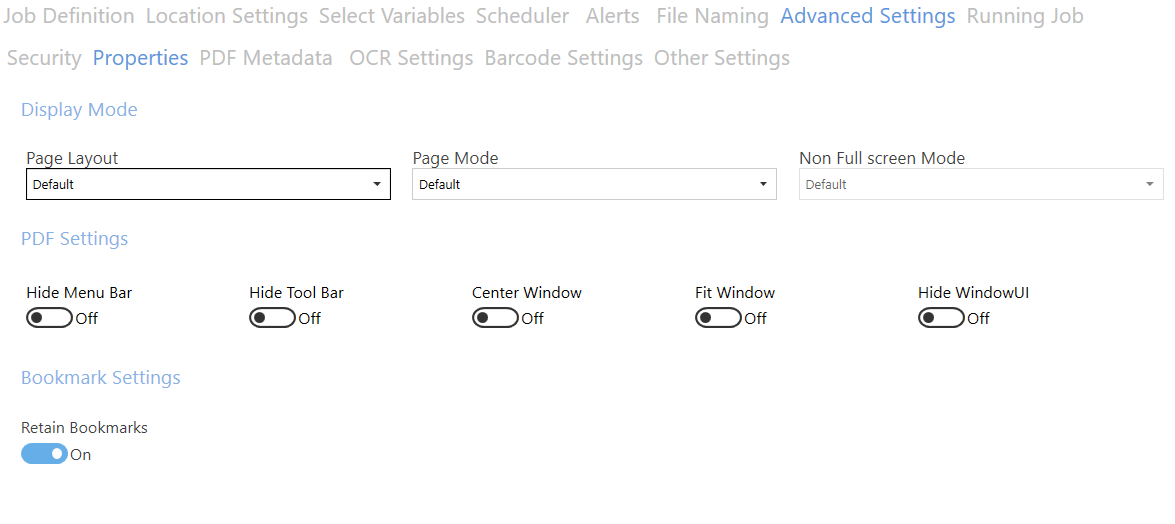The height and width of the screenshot is (524, 1175).
Task: Turn on Center Window toggle
Action: point(495,318)
